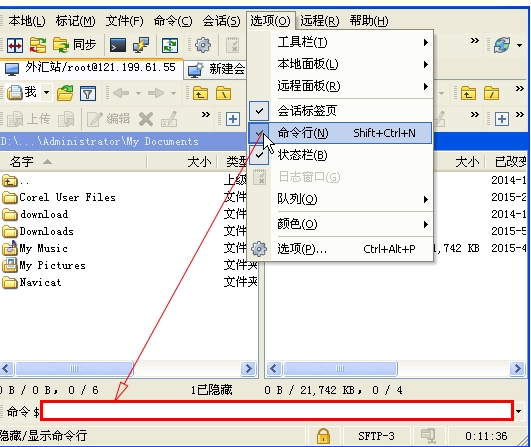531x447 pixels.
Task: Click the padlock encryption status icon
Action: point(323,436)
